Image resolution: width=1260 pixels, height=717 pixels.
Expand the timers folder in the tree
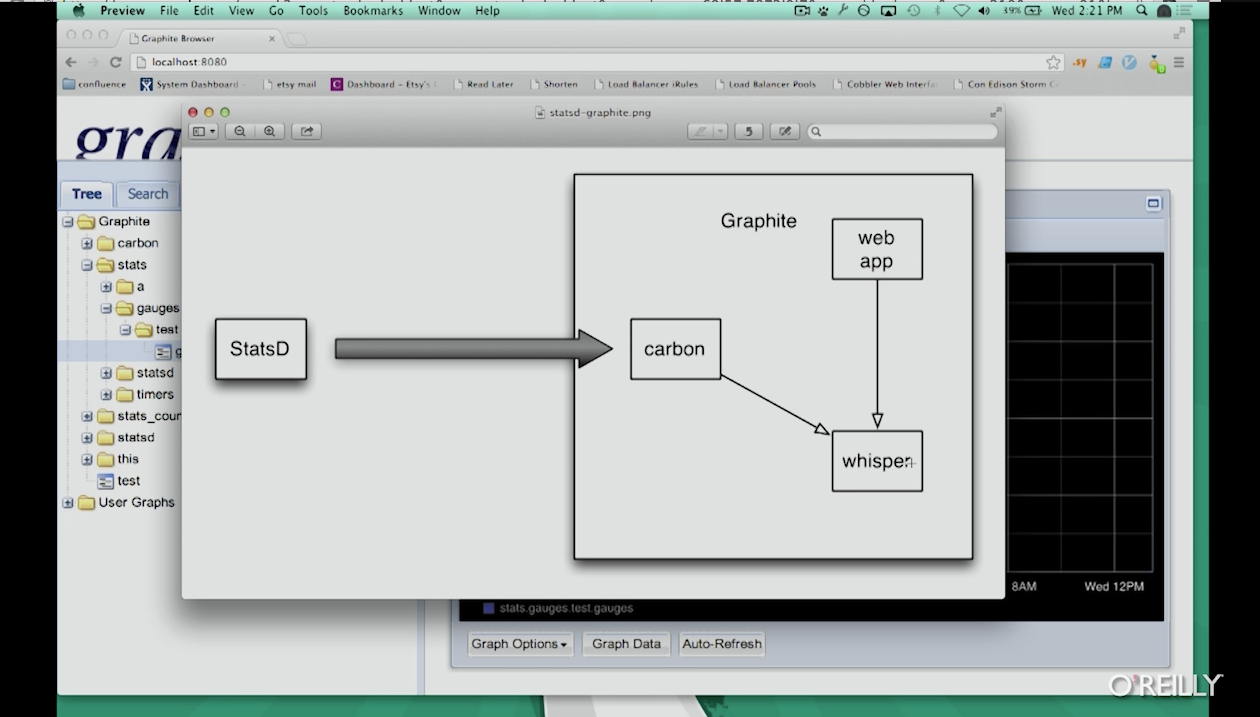[106, 394]
